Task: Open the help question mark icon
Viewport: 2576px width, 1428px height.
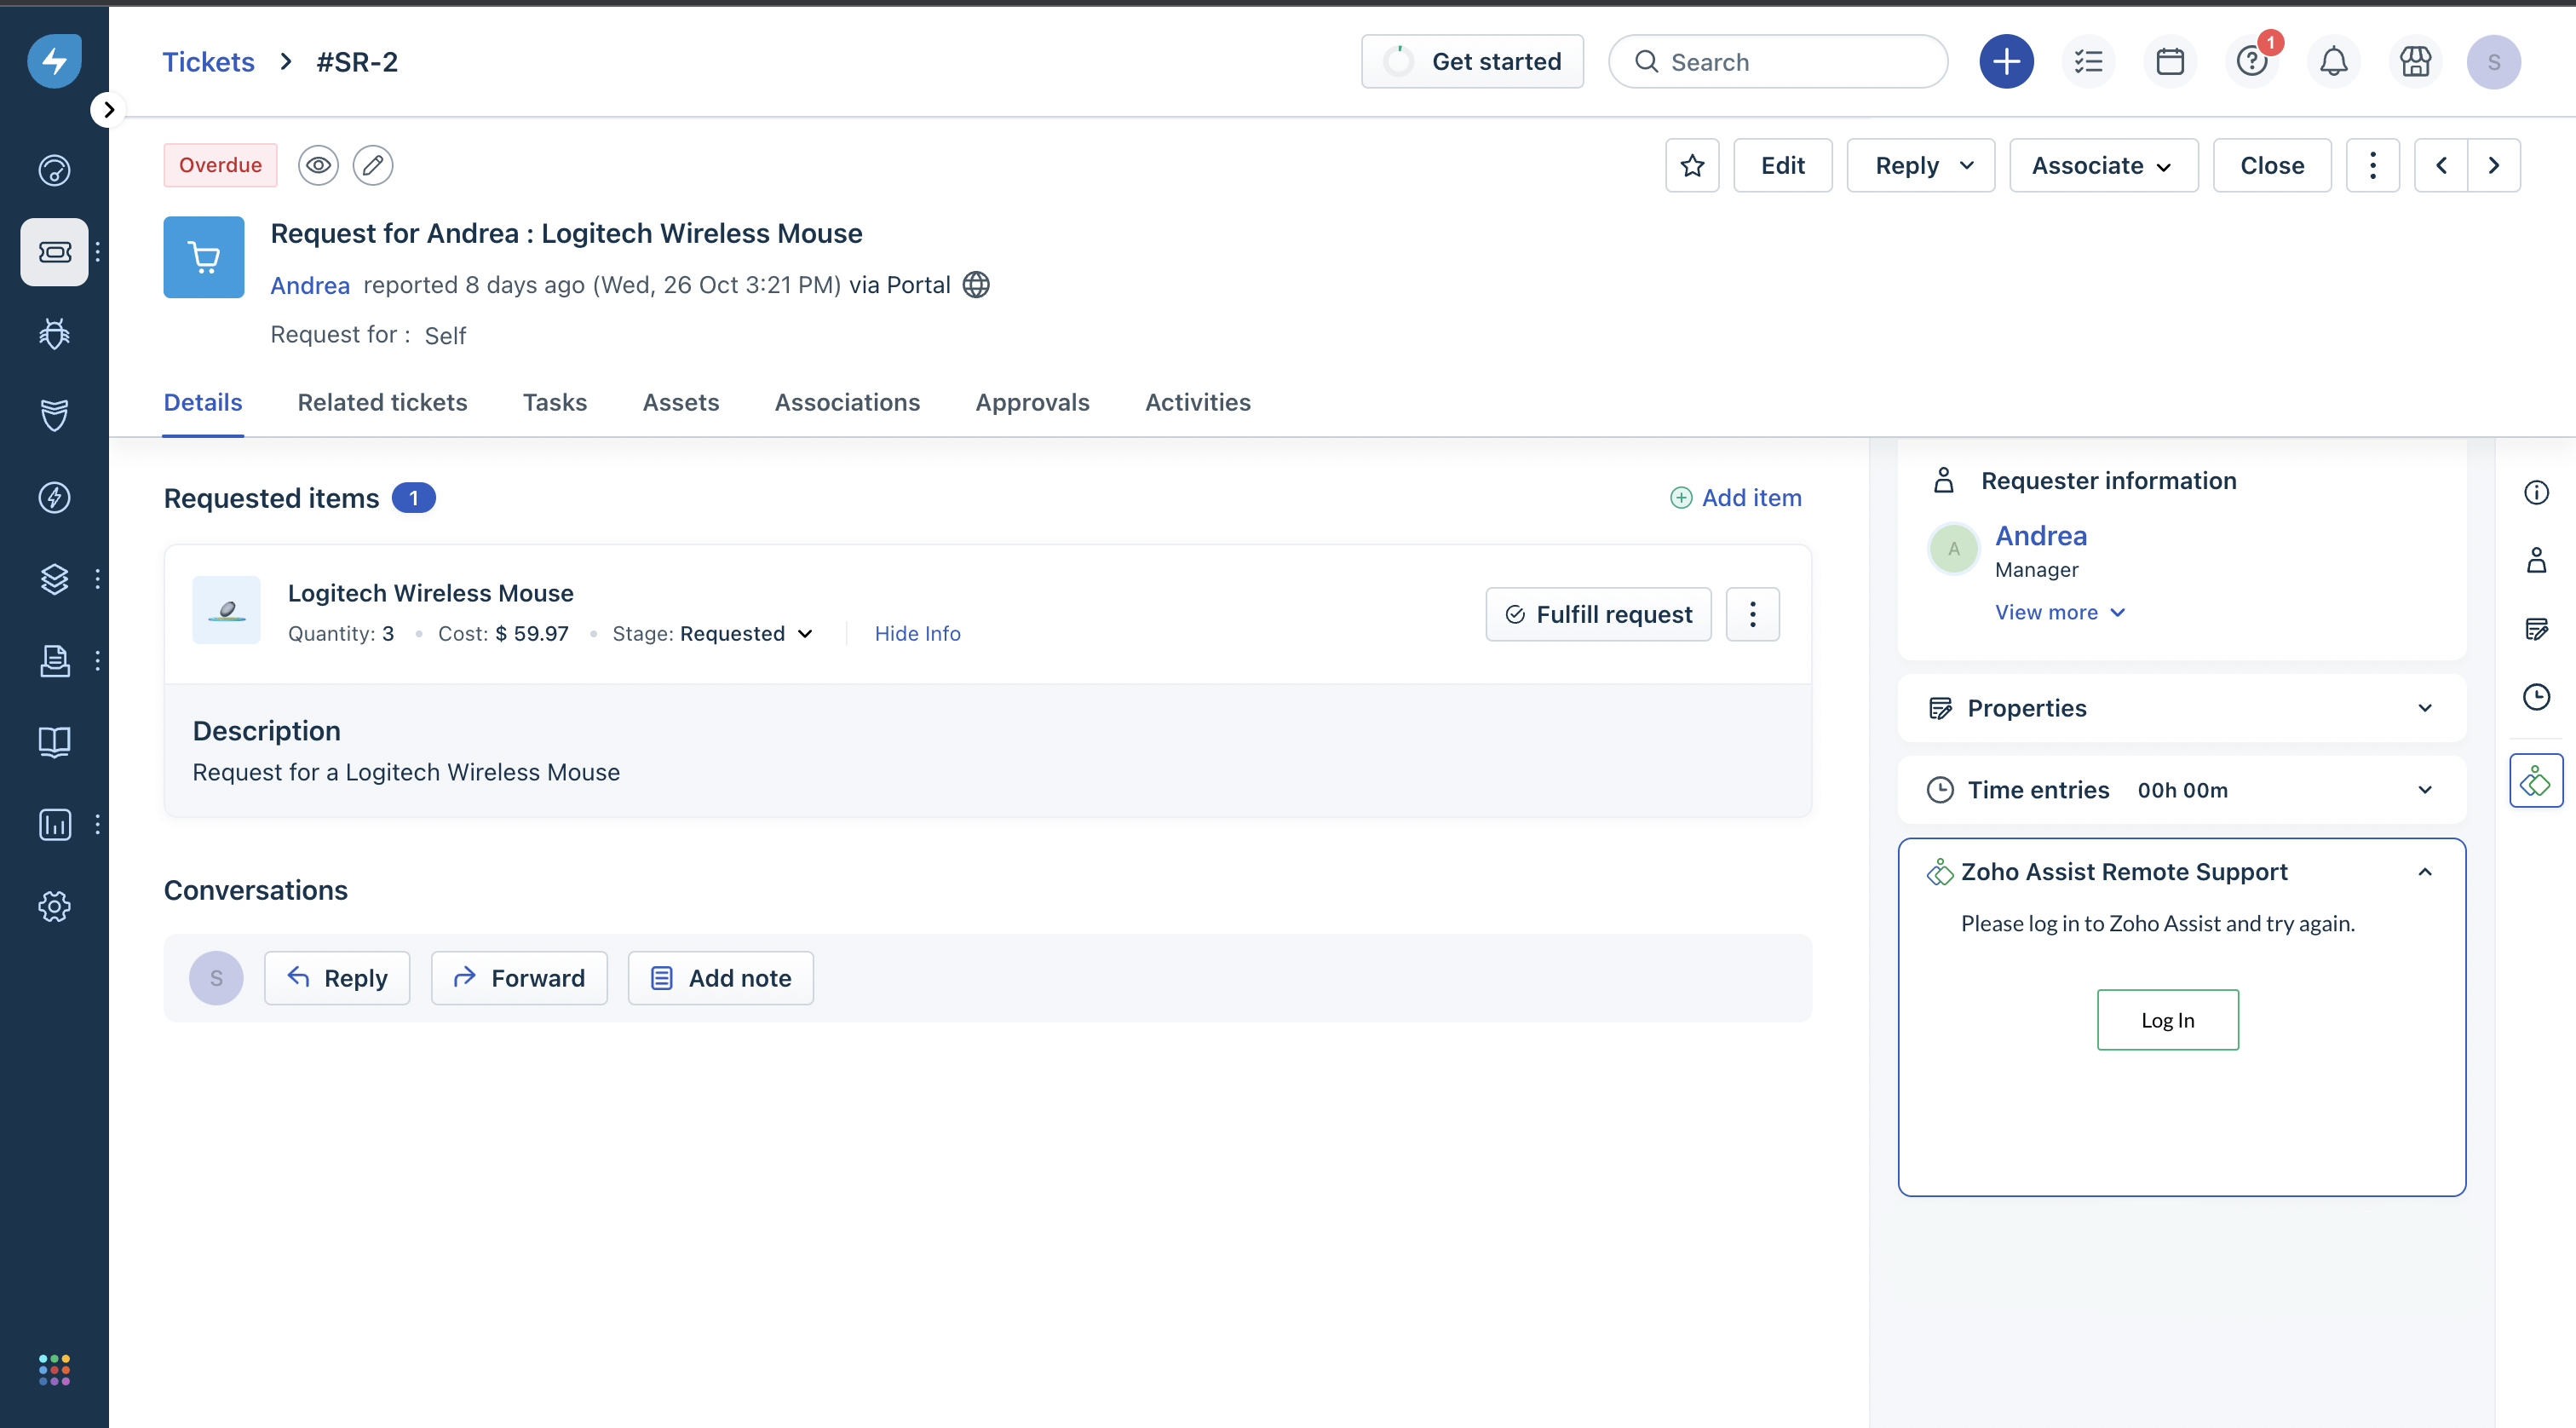Action: [x=2252, y=62]
